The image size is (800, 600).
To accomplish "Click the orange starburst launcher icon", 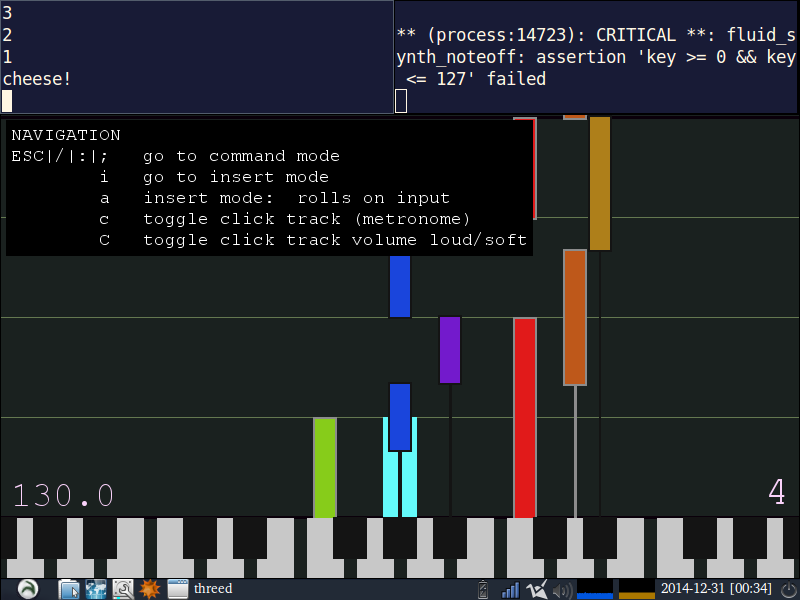I will [150, 589].
